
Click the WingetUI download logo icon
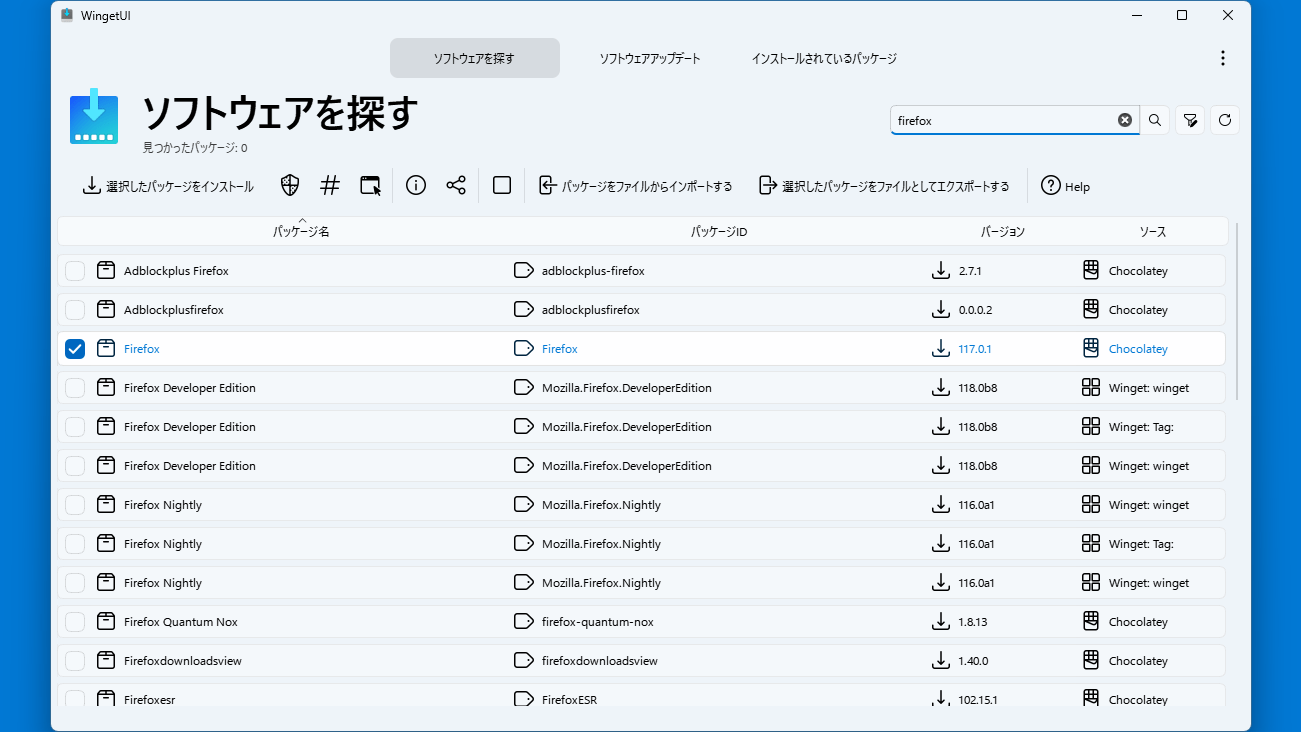pyautogui.click(x=94, y=119)
